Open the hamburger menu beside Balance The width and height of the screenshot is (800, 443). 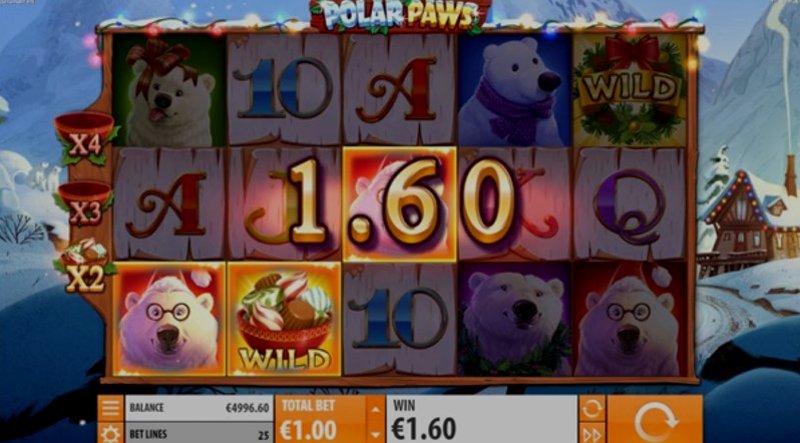(111, 408)
